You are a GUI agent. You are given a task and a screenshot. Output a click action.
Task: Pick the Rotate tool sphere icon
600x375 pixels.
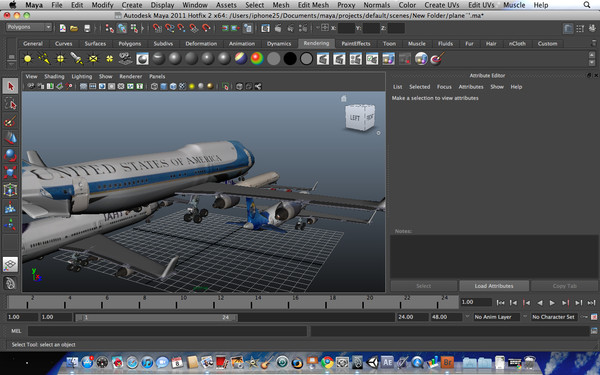10,155
